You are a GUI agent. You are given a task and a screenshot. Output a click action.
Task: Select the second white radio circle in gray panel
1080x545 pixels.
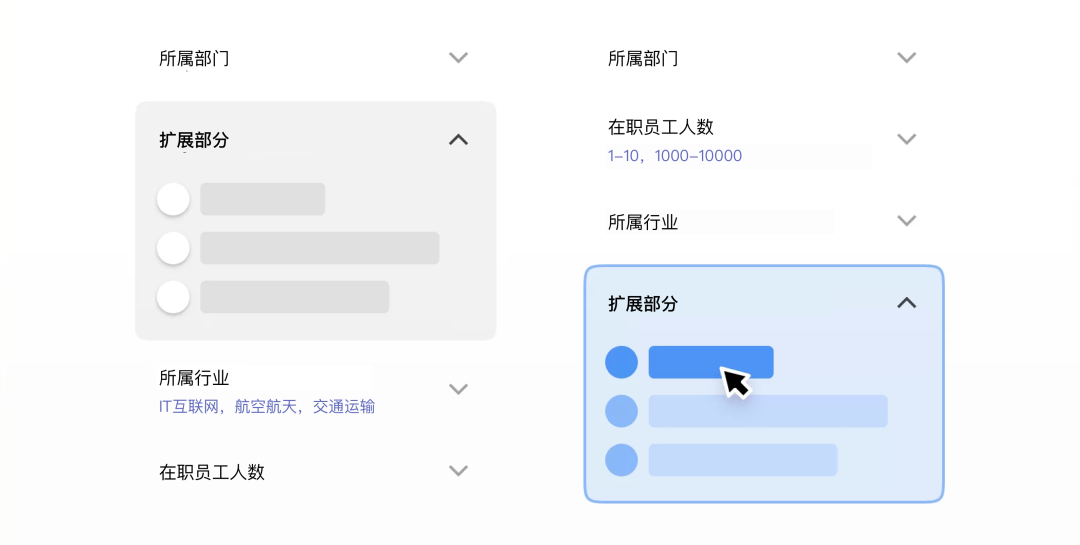(x=173, y=248)
